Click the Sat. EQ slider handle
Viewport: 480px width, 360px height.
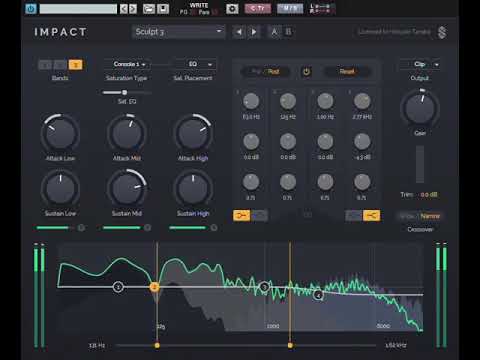pos(124,92)
